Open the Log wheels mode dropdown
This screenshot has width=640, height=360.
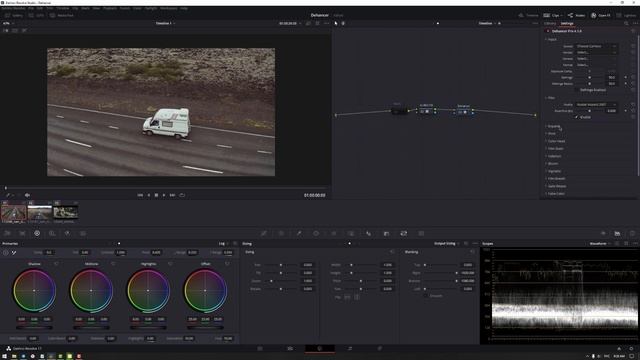point(224,244)
